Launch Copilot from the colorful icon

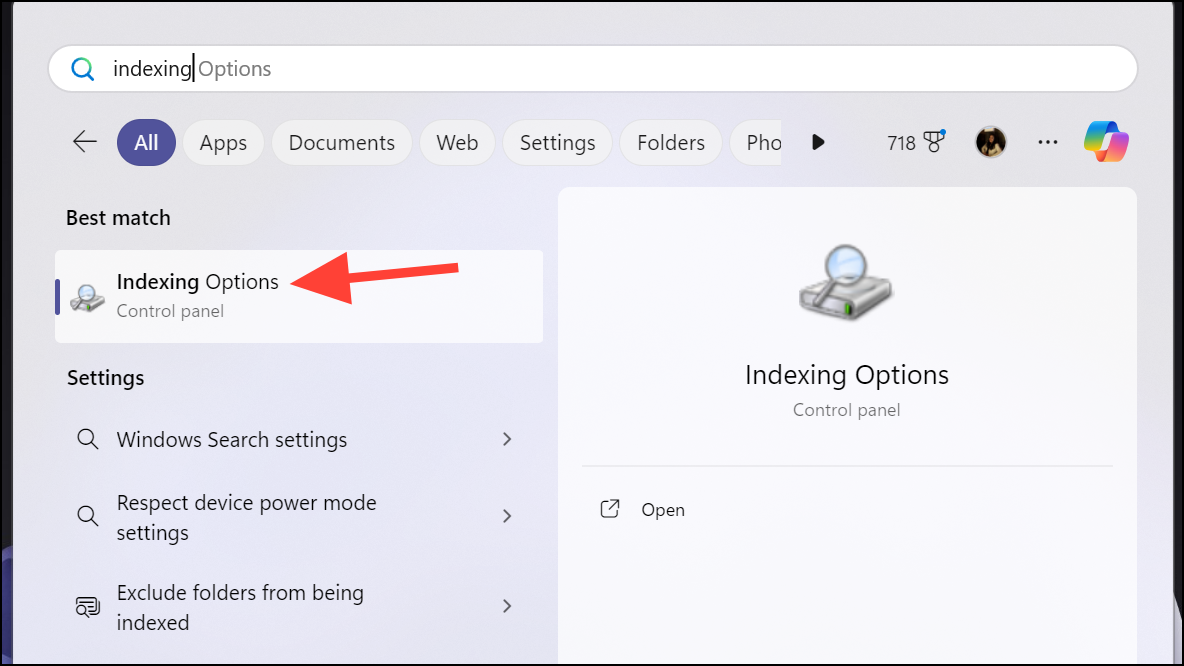tap(1106, 141)
